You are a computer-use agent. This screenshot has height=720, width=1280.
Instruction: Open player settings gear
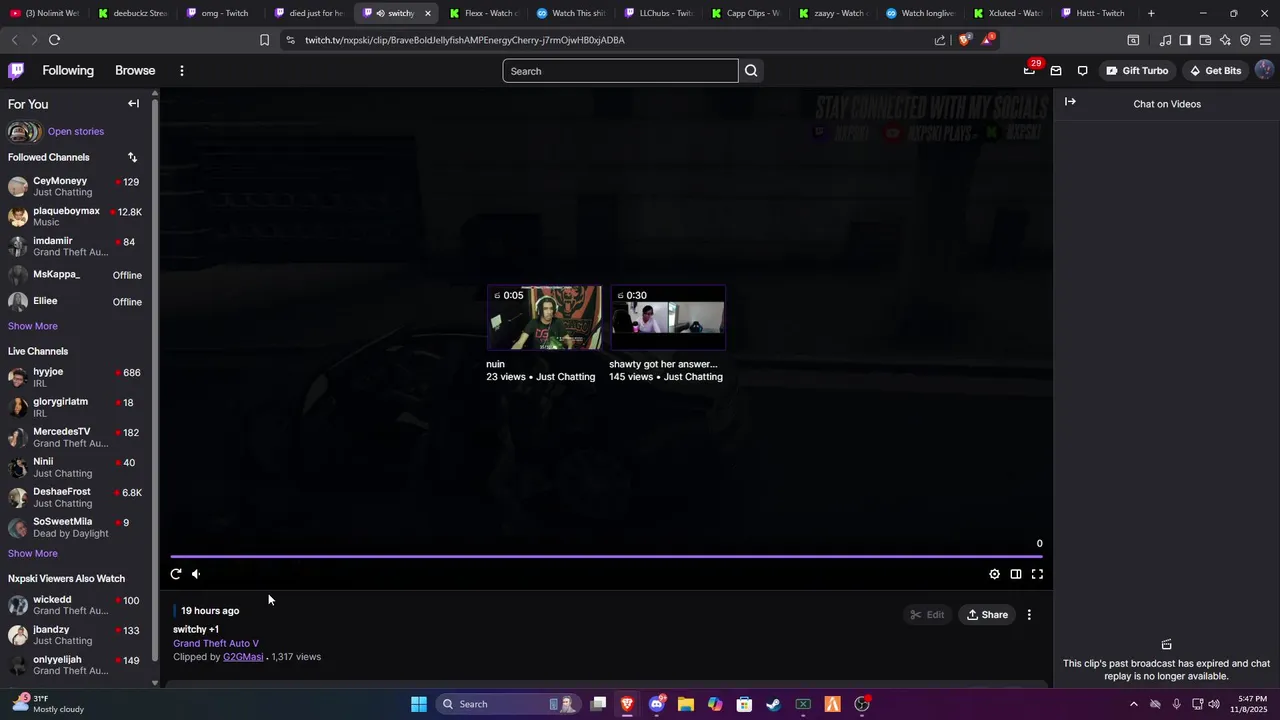point(994,574)
